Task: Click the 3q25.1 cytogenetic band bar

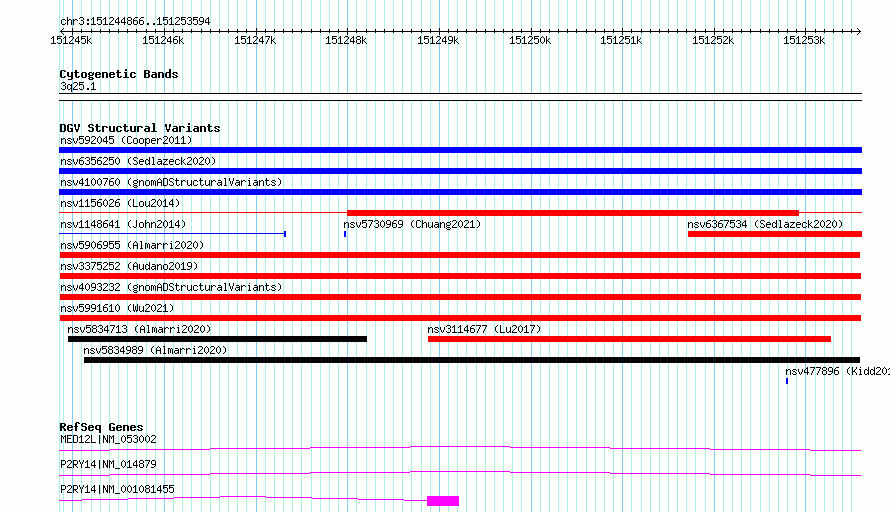Action: (x=460, y=97)
